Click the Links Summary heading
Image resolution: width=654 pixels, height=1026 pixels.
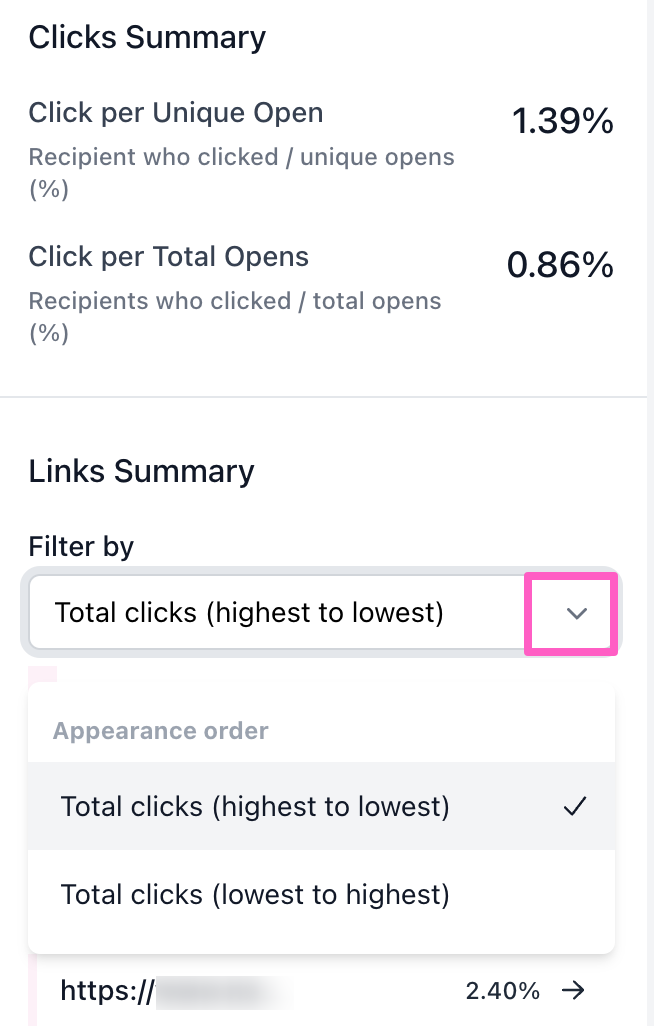[141, 471]
